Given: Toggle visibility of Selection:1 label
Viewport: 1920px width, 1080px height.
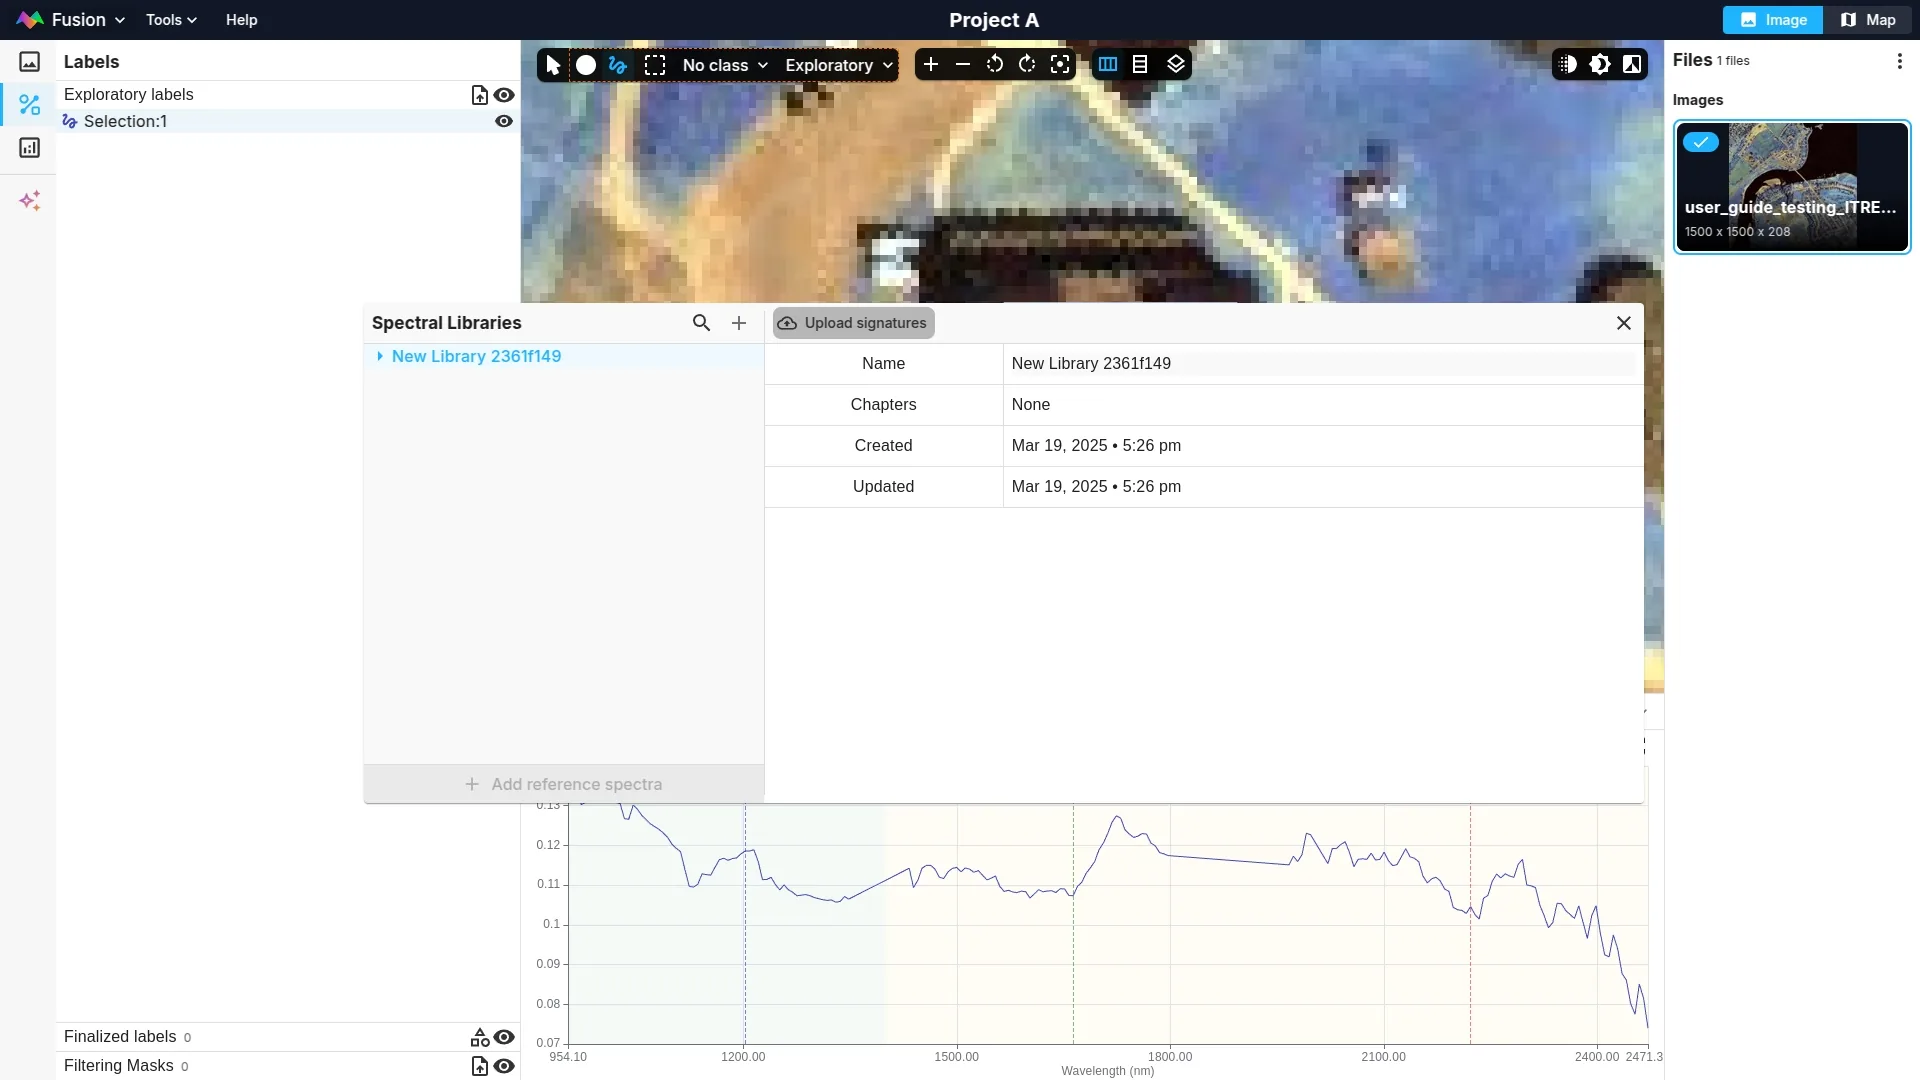Looking at the screenshot, I should [x=504, y=121].
